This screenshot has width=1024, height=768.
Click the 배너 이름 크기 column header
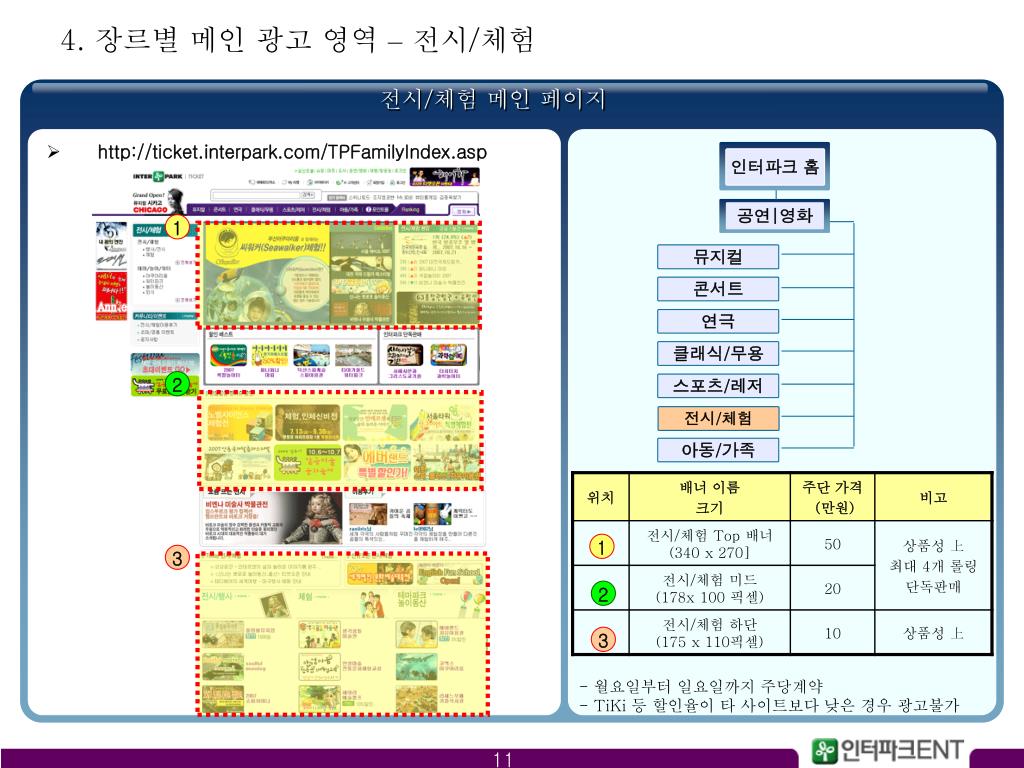coord(709,498)
